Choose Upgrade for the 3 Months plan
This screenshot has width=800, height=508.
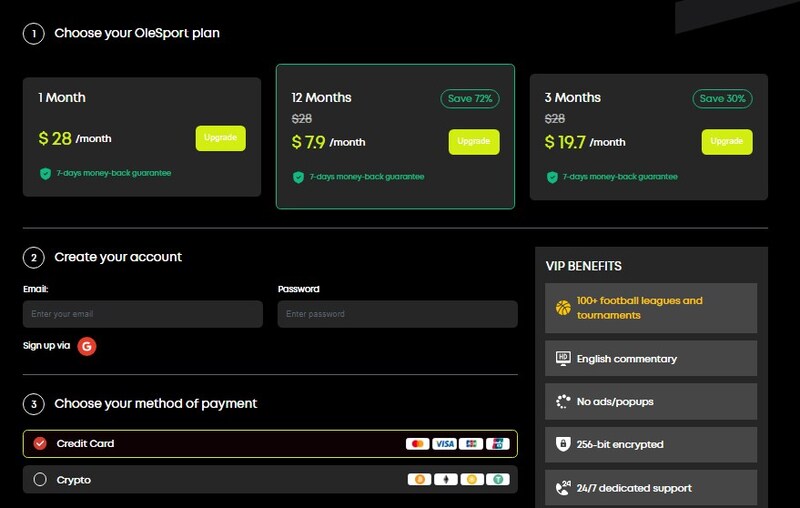[x=727, y=141]
